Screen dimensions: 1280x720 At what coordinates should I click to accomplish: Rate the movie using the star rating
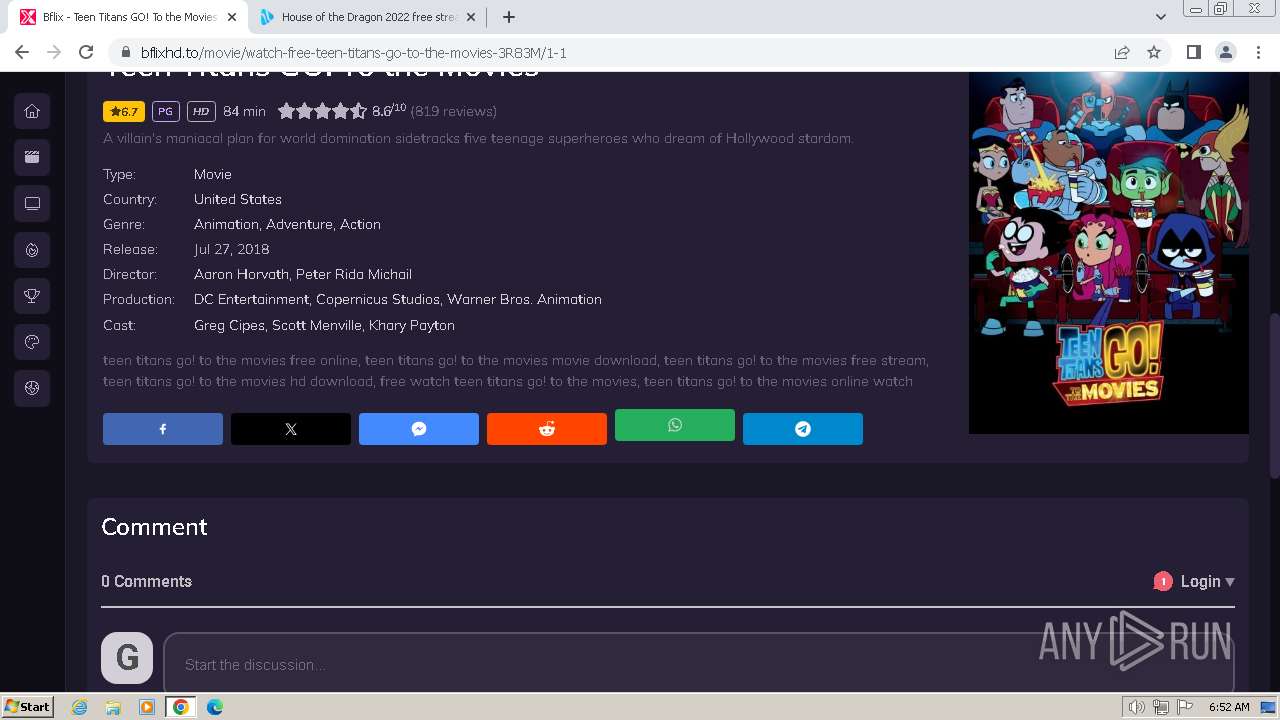tap(322, 111)
